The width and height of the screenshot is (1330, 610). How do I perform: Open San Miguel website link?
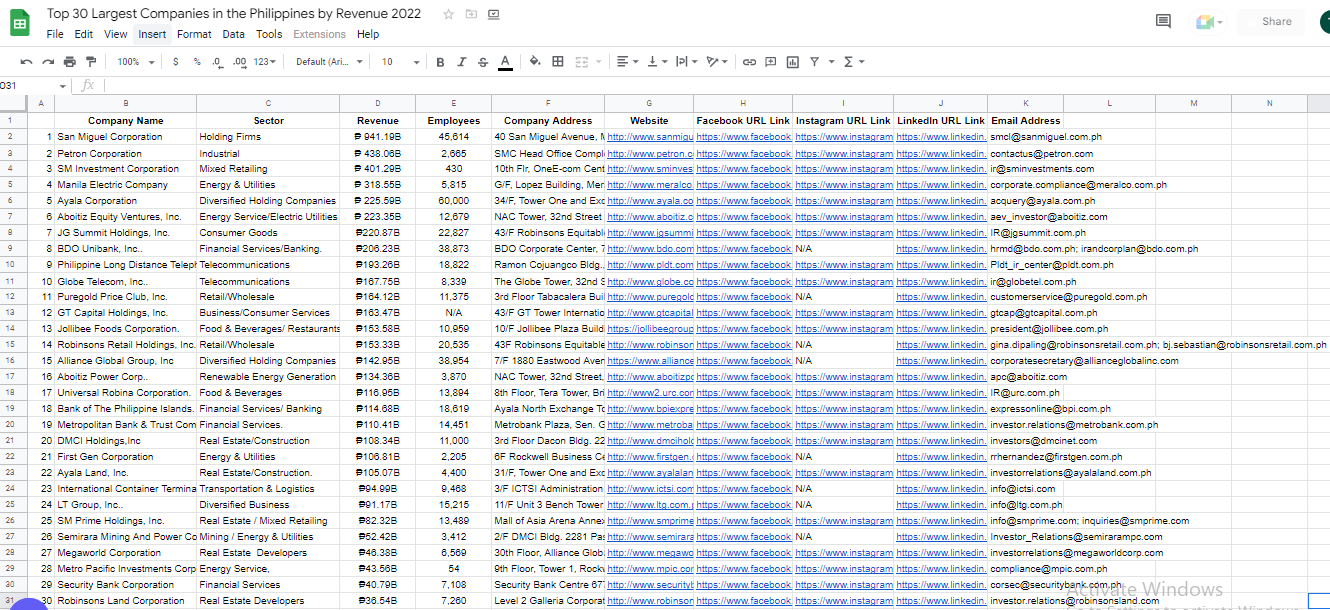point(650,137)
